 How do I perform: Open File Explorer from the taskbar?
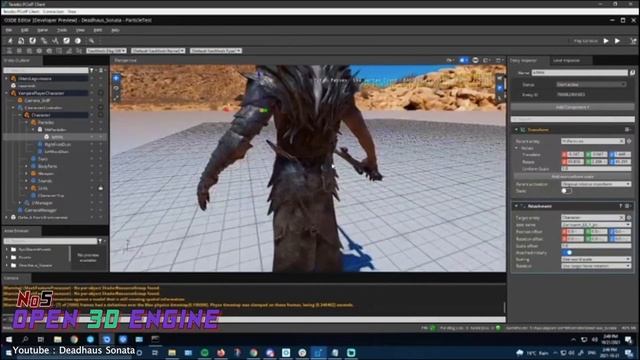[58, 339]
